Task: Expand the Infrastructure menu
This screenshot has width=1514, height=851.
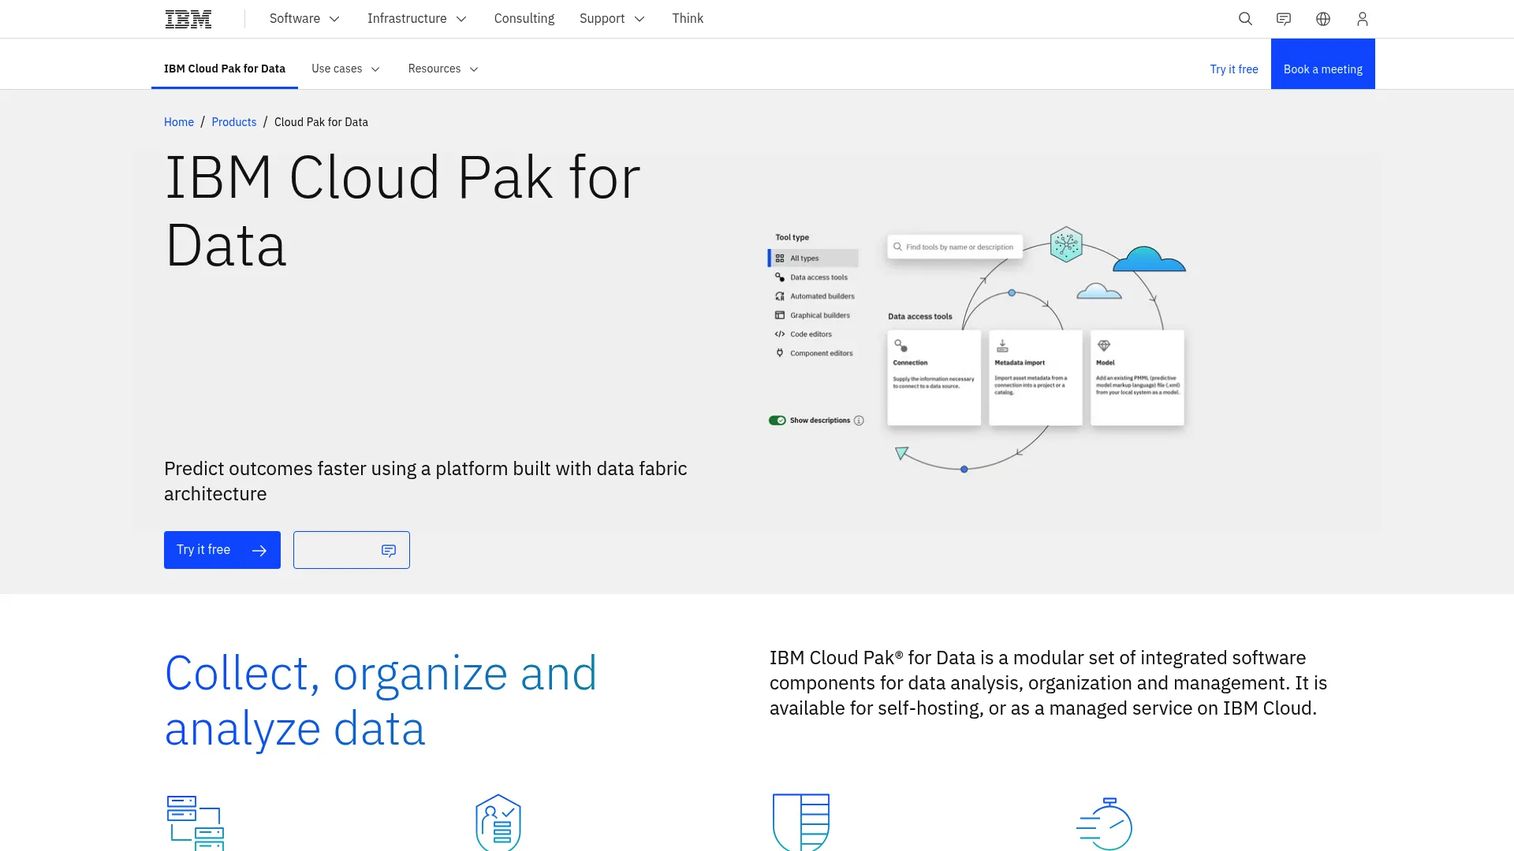Action: (x=416, y=19)
